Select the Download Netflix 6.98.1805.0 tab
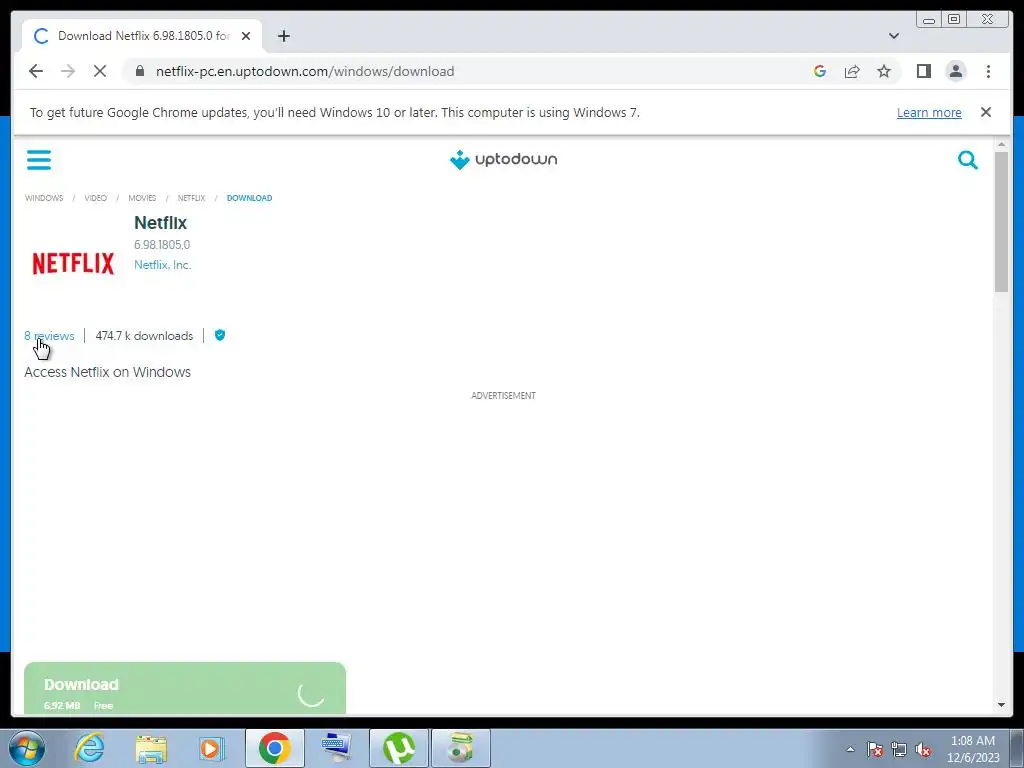 [x=142, y=36]
